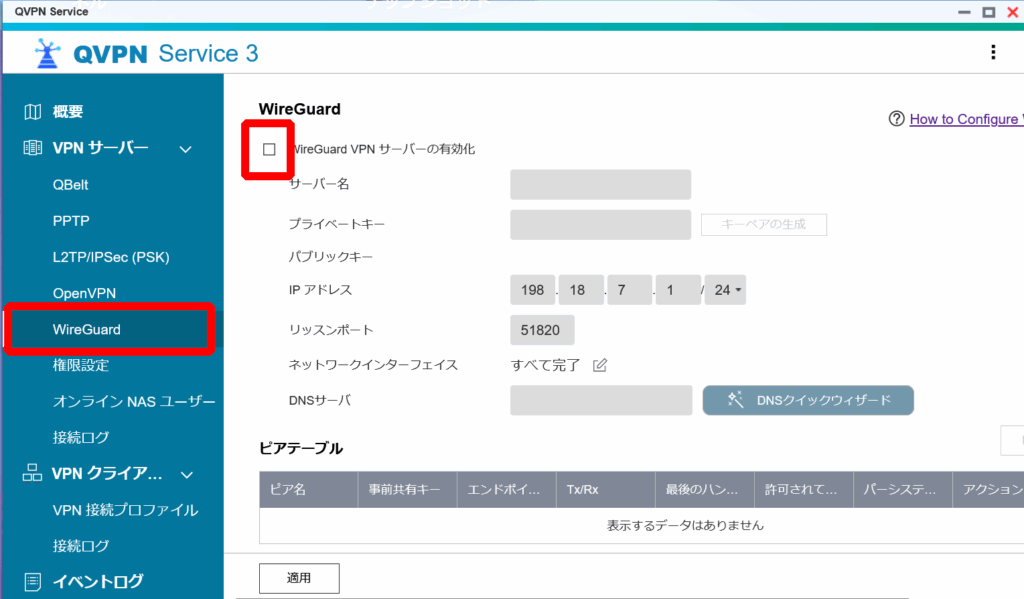The image size is (1024, 599).
Task: Click the VPN client network icon
Action: (x=33, y=474)
